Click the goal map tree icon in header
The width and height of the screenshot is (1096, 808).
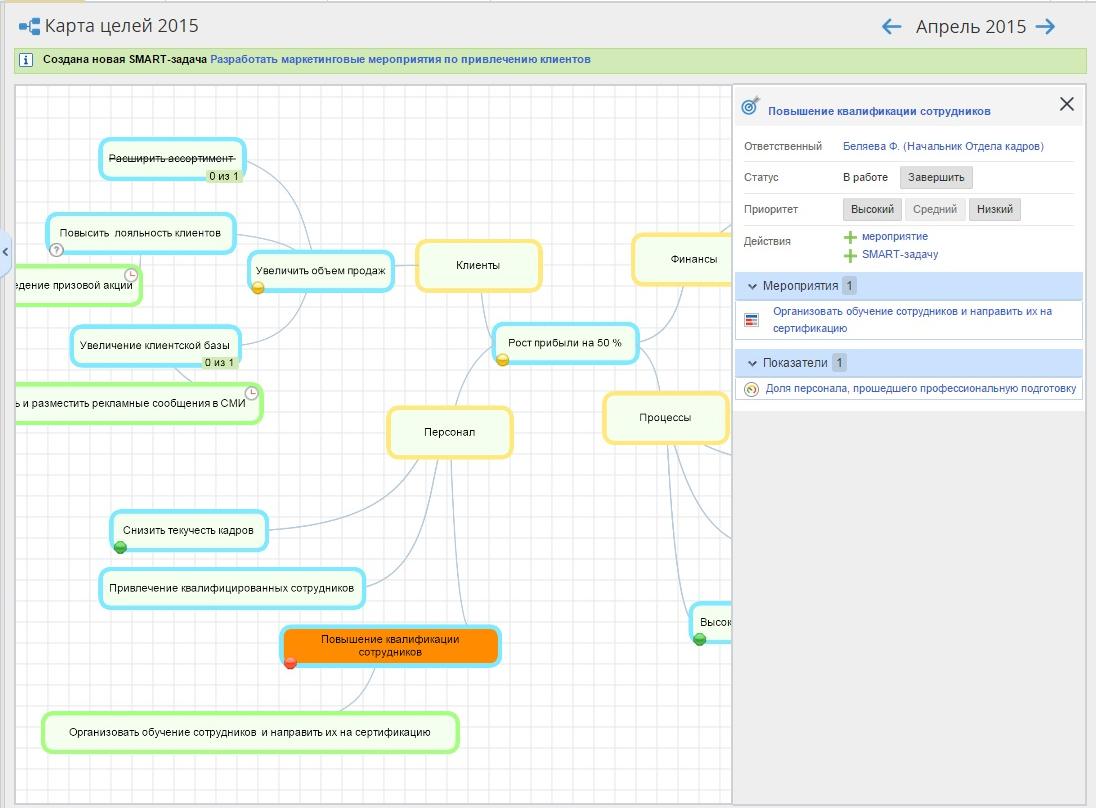(x=29, y=26)
